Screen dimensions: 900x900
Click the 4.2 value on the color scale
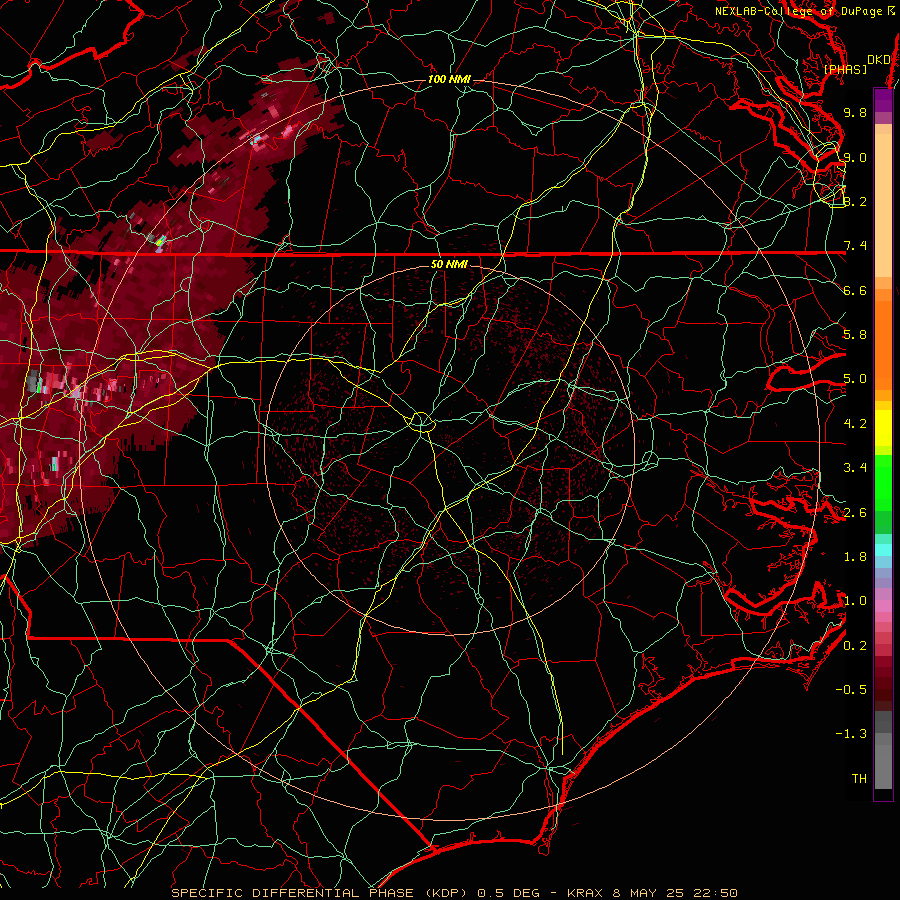855,424
